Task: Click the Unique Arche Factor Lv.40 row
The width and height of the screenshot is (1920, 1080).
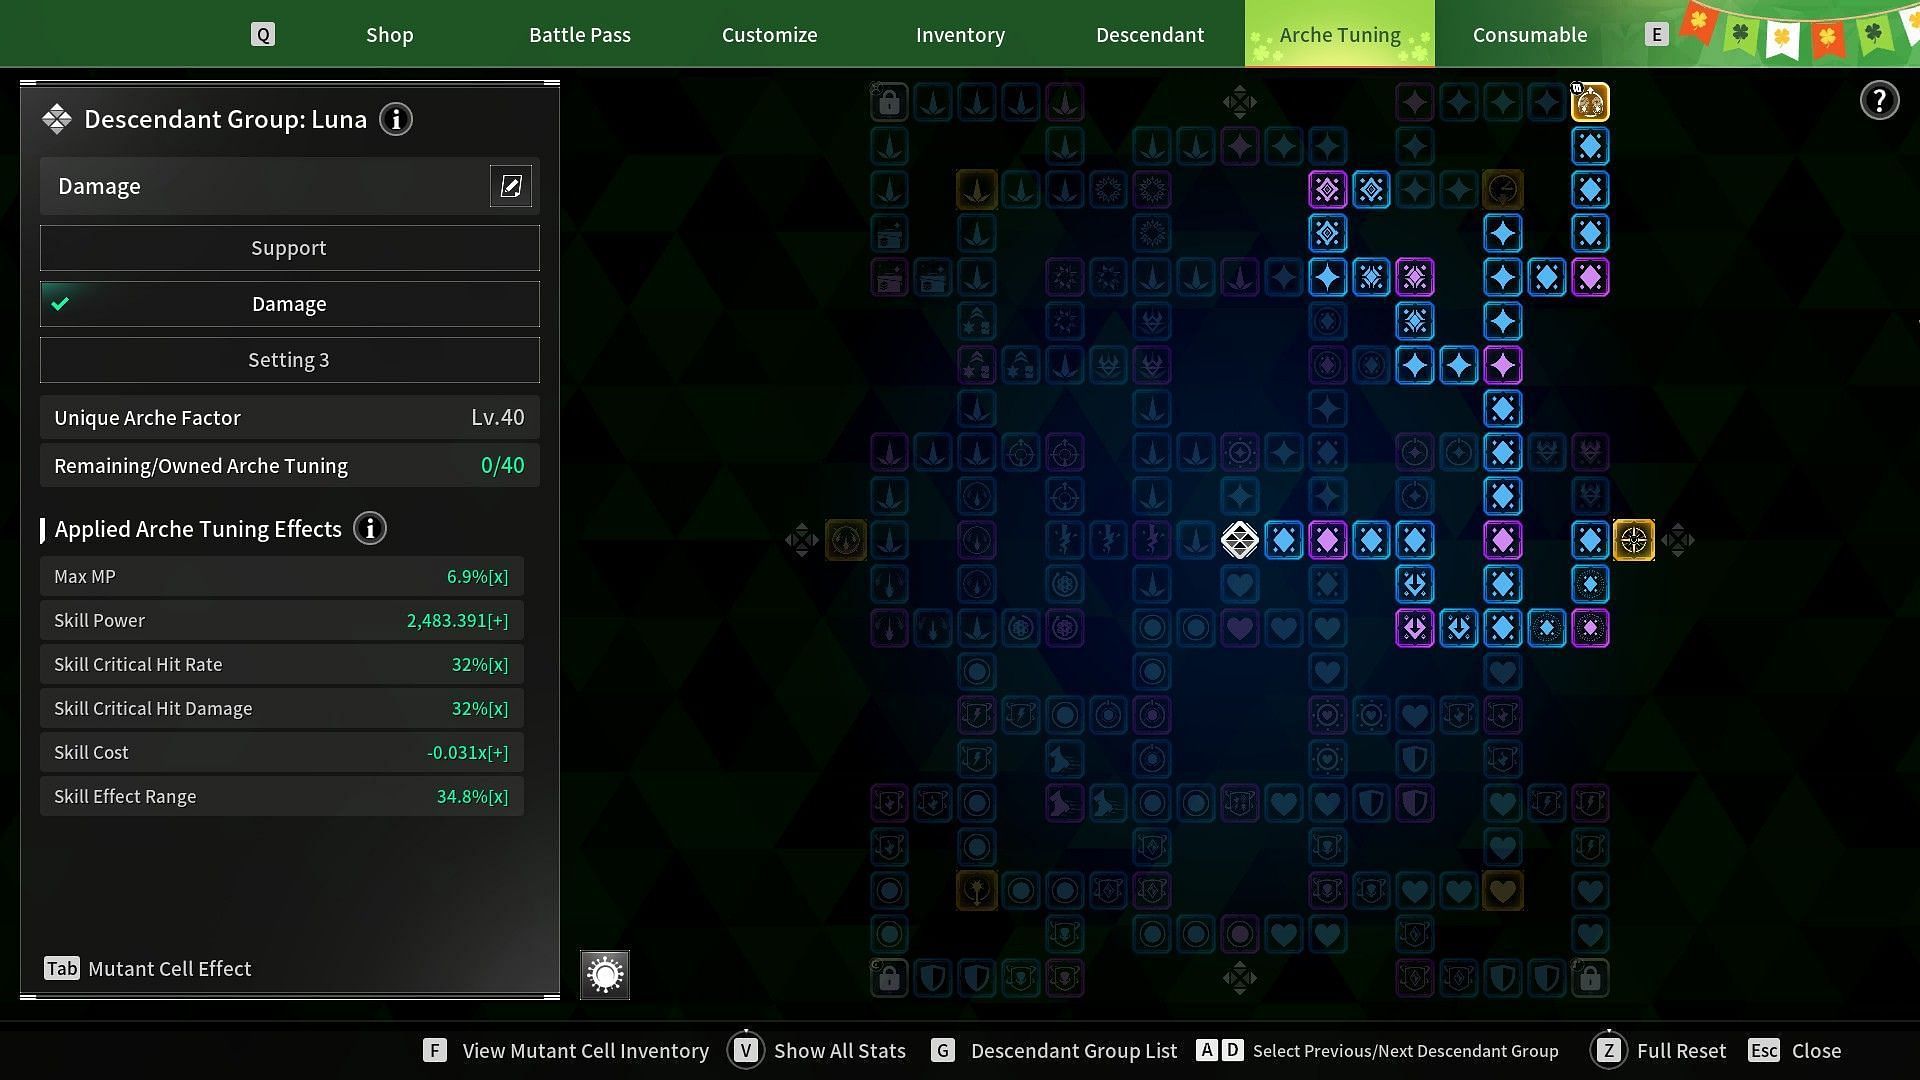Action: pos(290,418)
